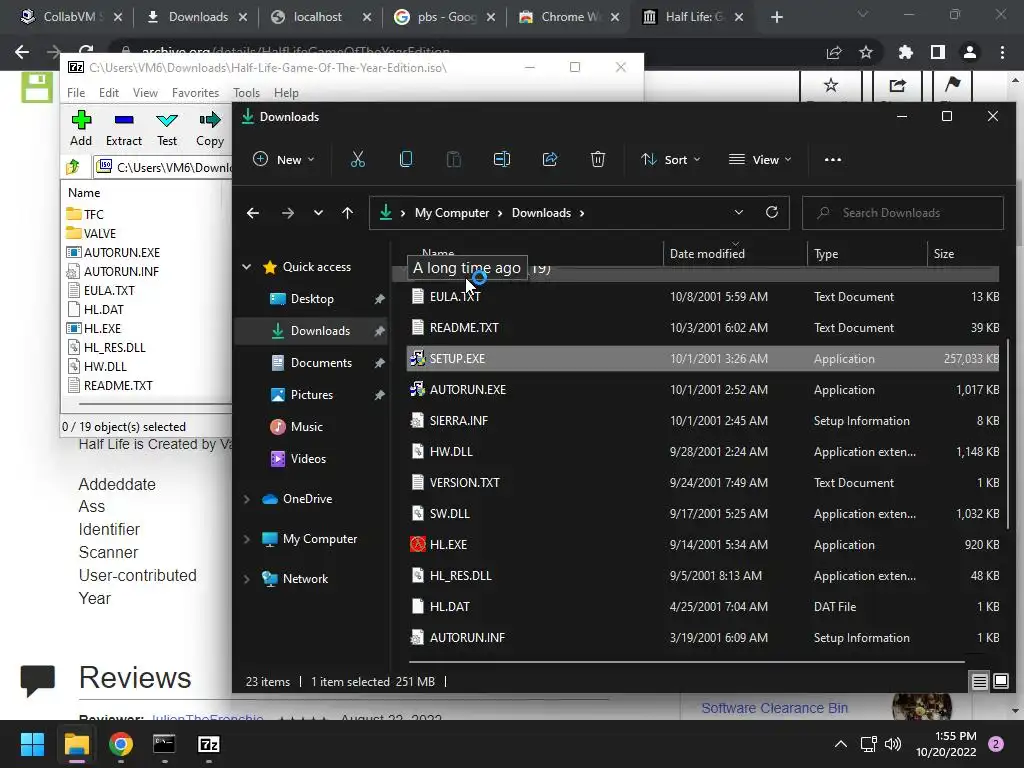Switch to the Downloads Chrome tab
The height and width of the screenshot is (768, 1024).
click(x=198, y=17)
